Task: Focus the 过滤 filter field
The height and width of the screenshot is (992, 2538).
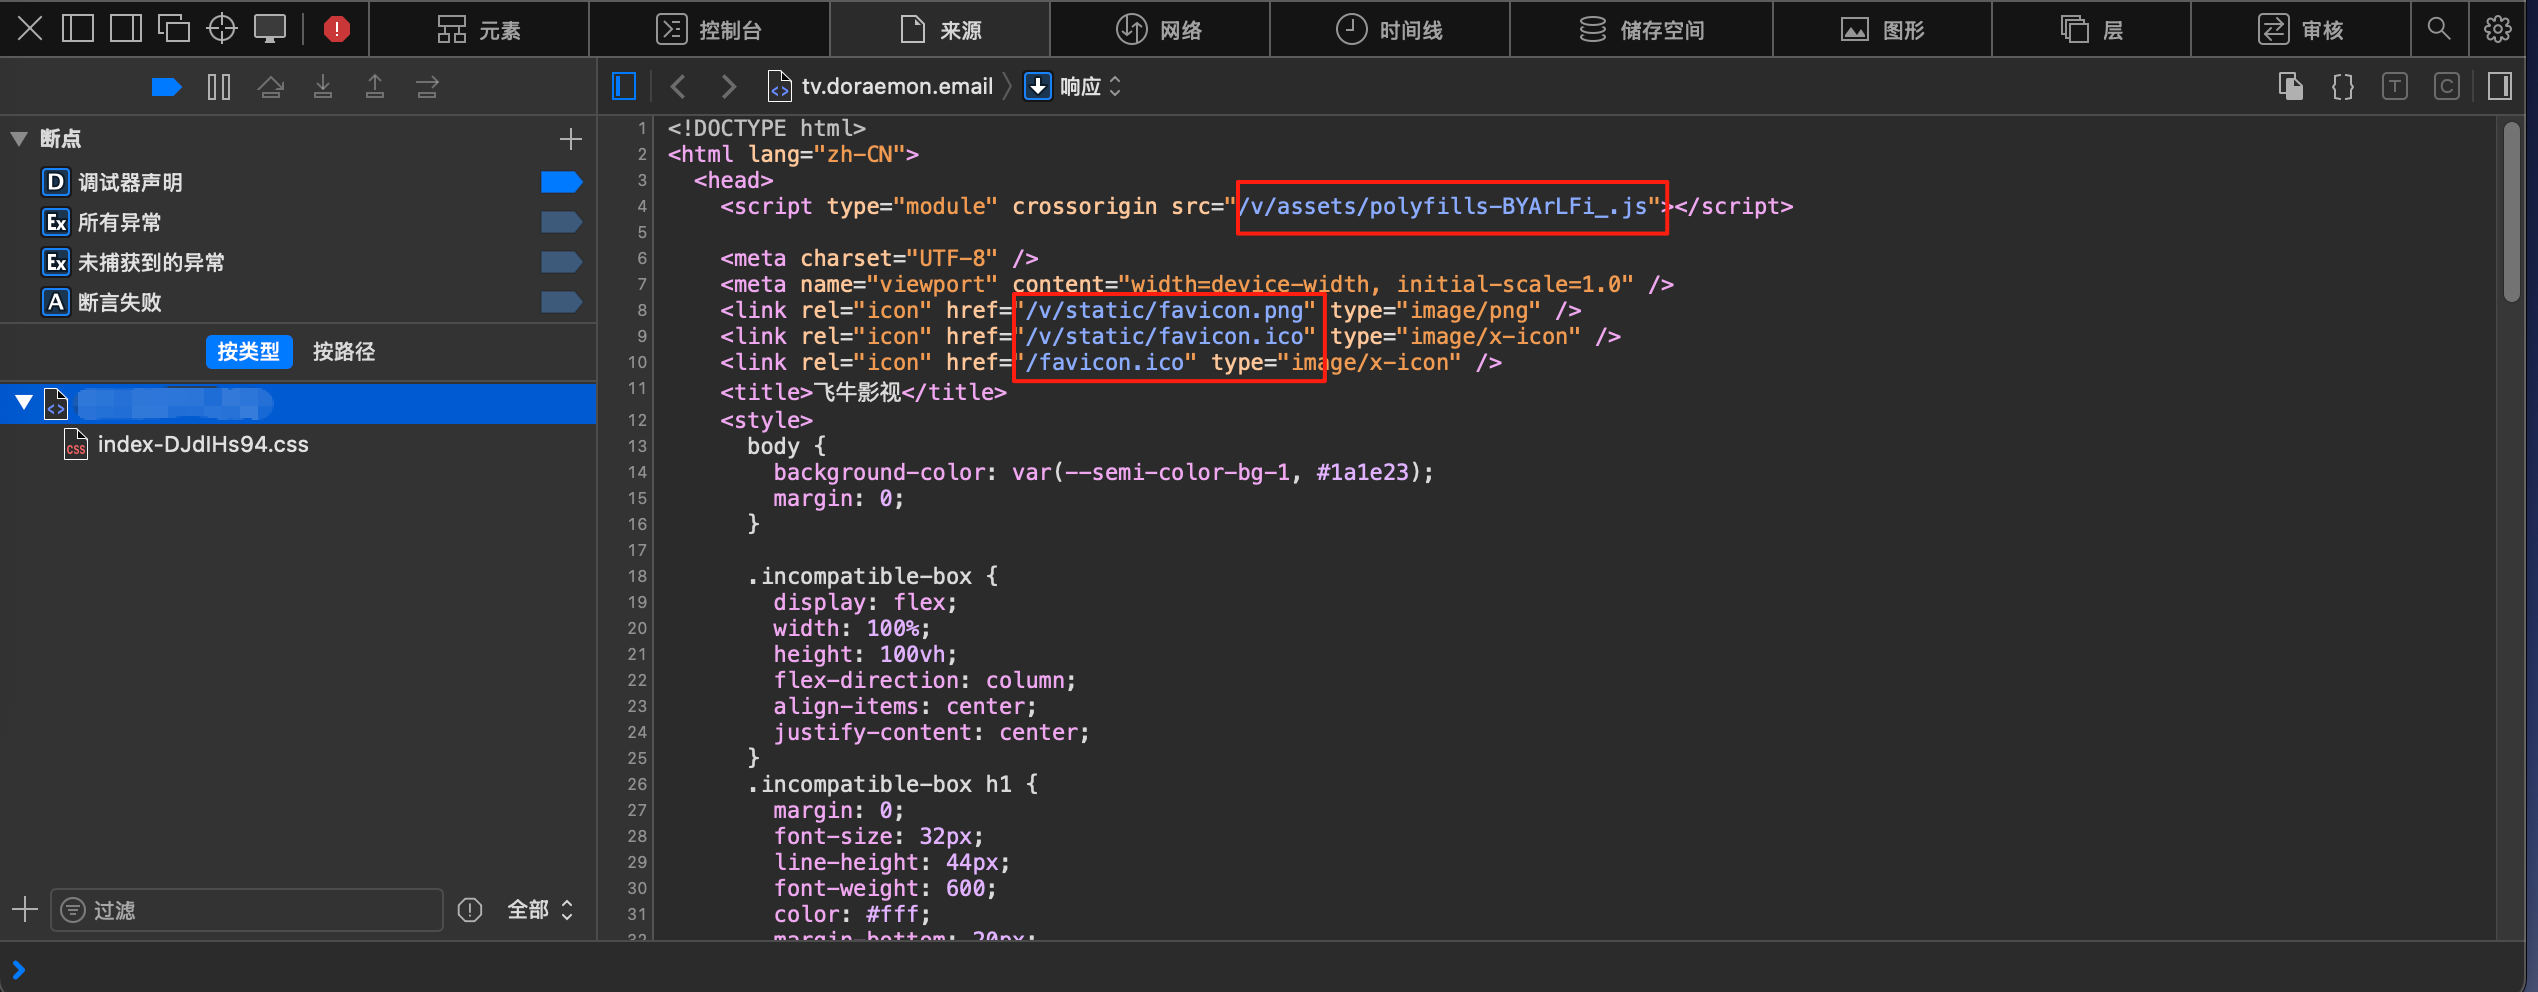Action: point(247,910)
